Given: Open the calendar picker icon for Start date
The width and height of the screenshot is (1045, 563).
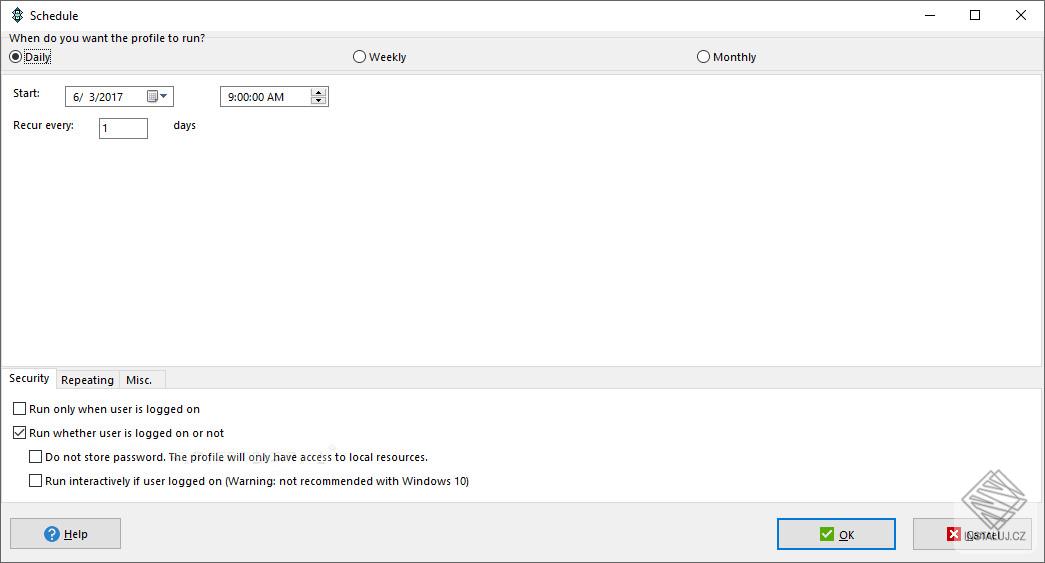Looking at the screenshot, I should point(153,97).
